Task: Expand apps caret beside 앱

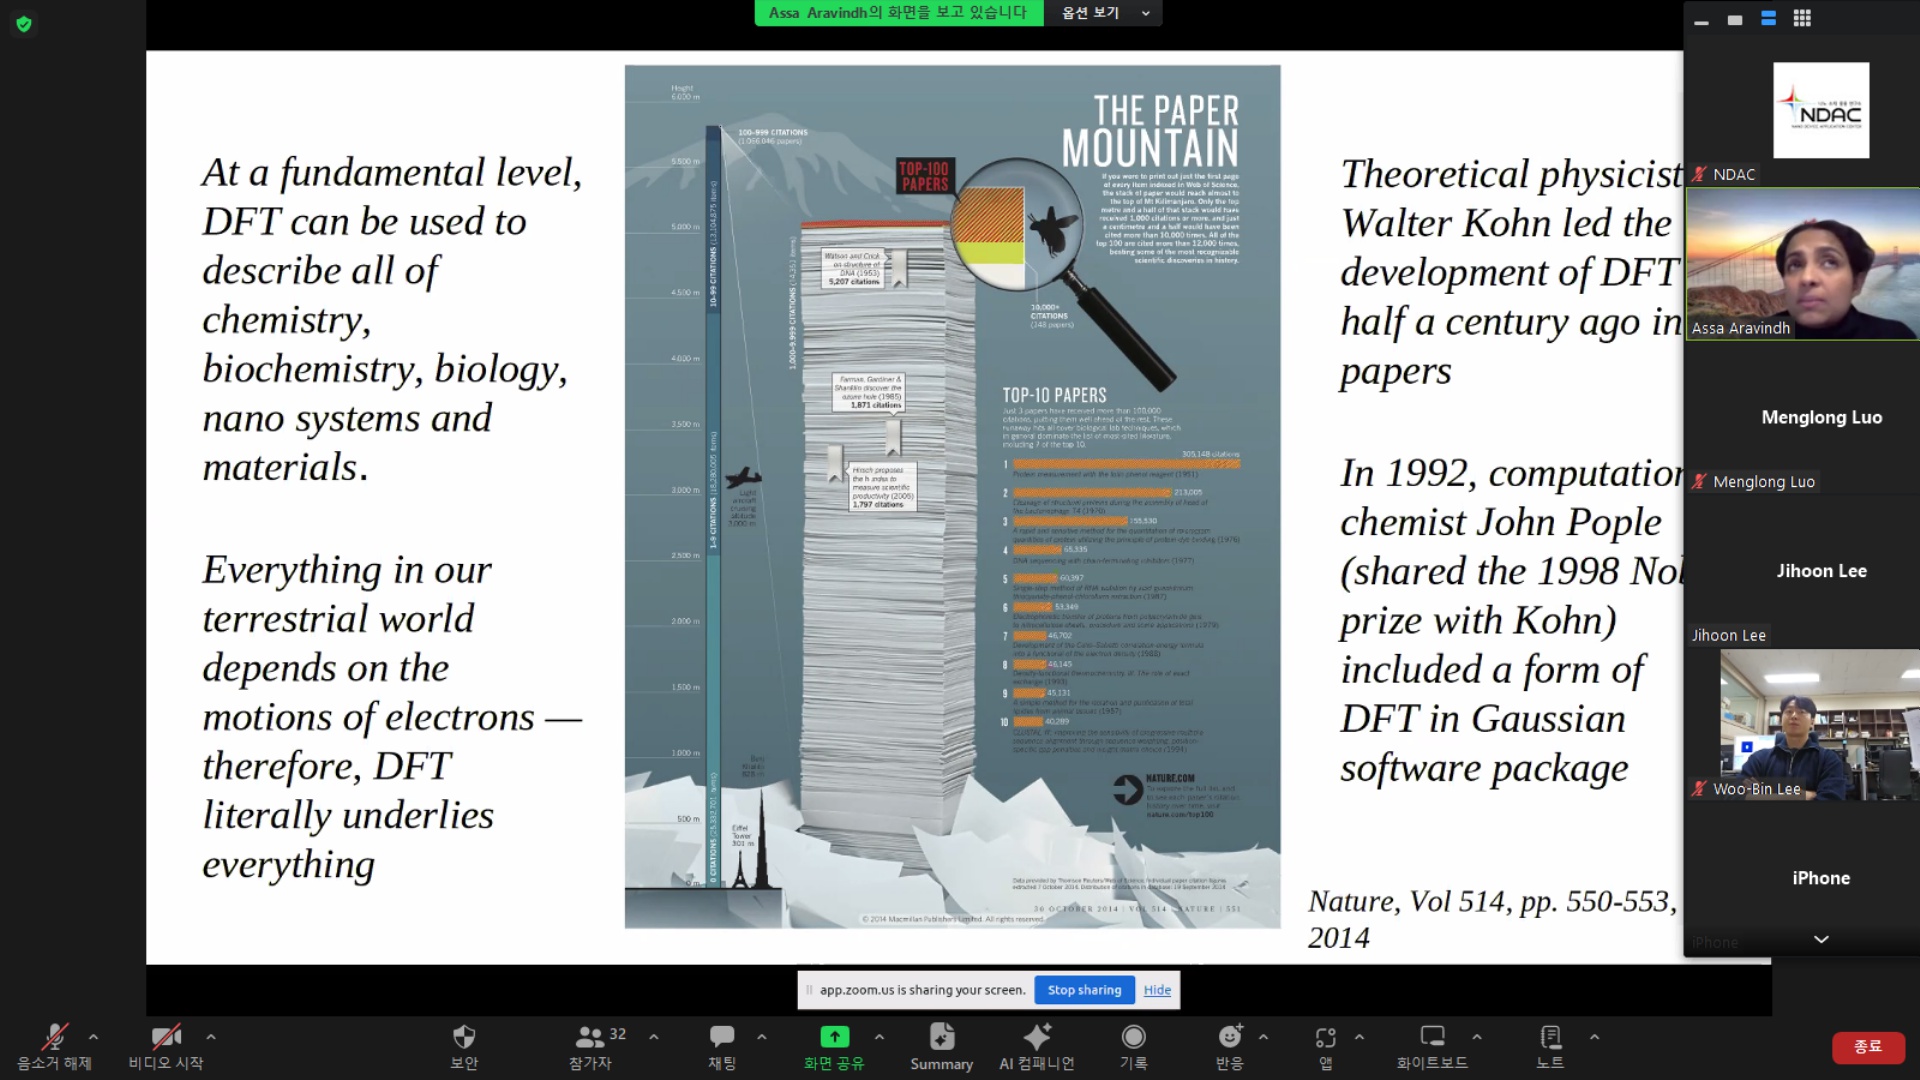Action: (1360, 1037)
